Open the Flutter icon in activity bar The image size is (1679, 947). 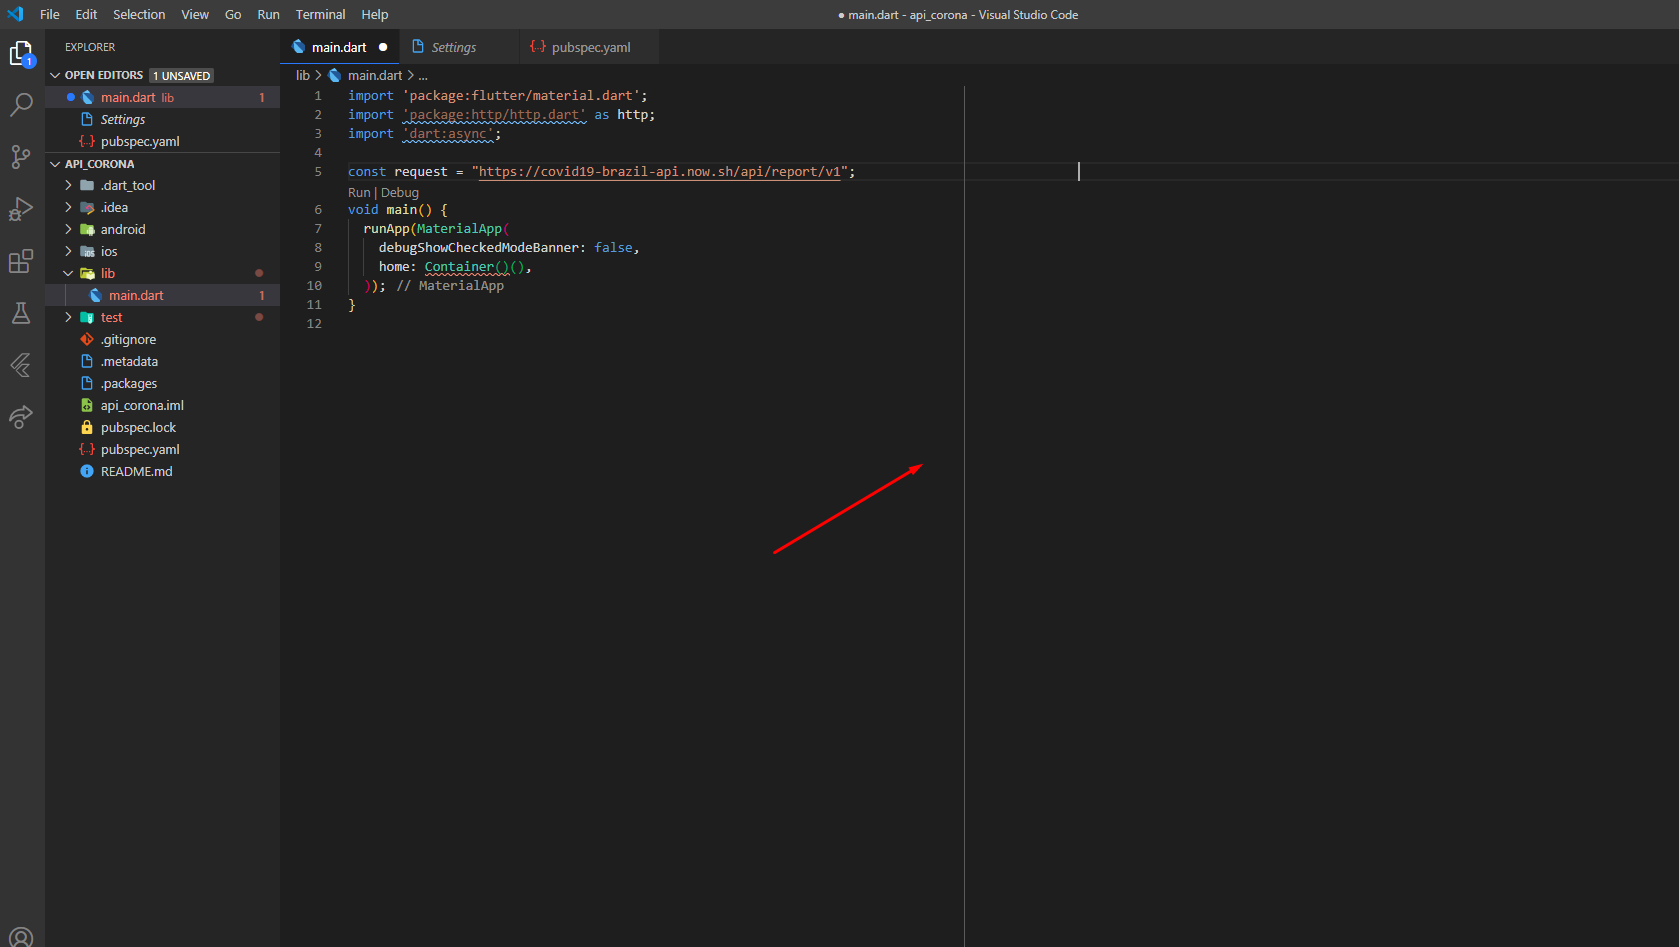(21, 365)
